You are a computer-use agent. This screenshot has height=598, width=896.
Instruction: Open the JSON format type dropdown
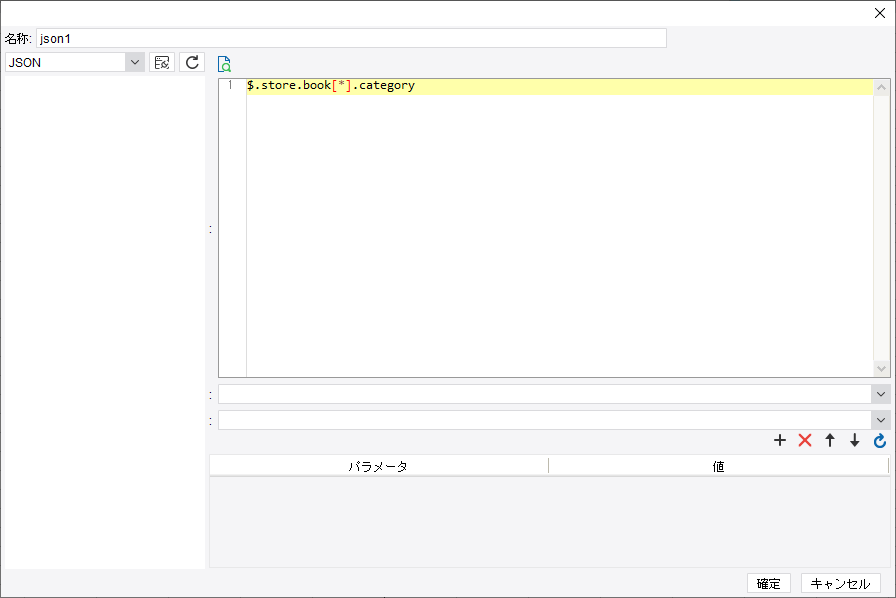[134, 62]
